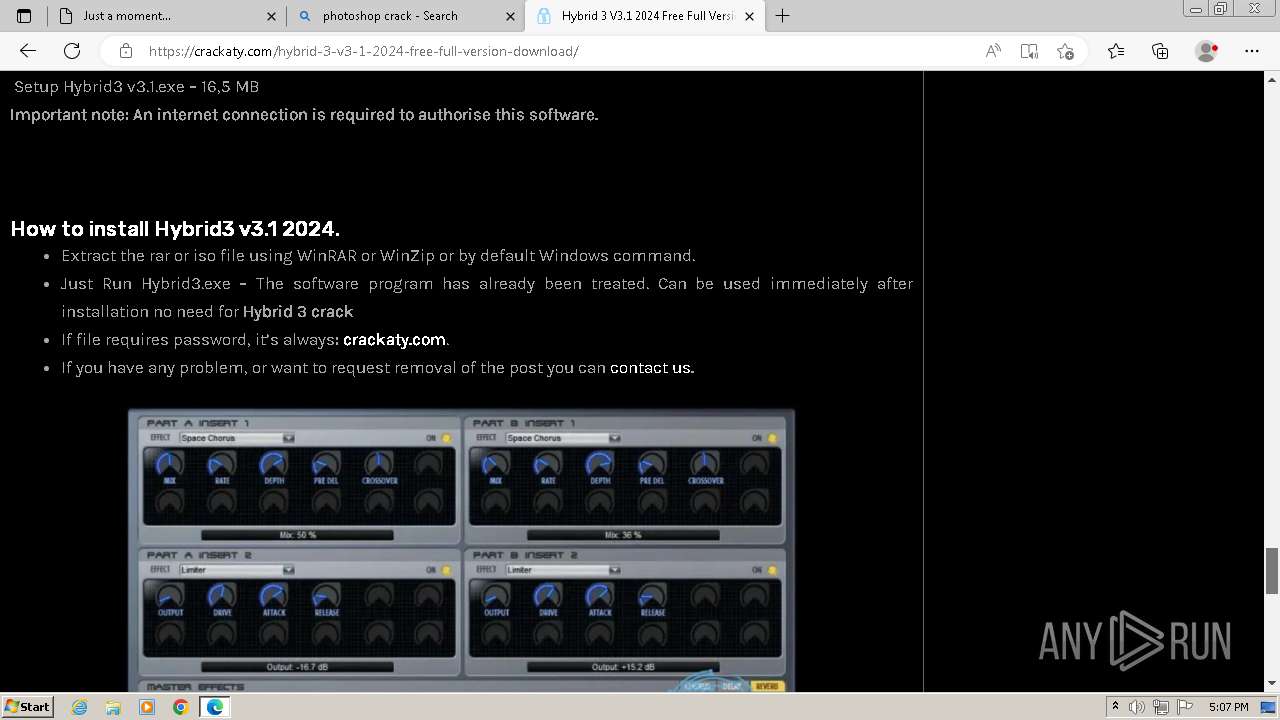
Task: Open the Action Center flag icon
Action: 1185,707
